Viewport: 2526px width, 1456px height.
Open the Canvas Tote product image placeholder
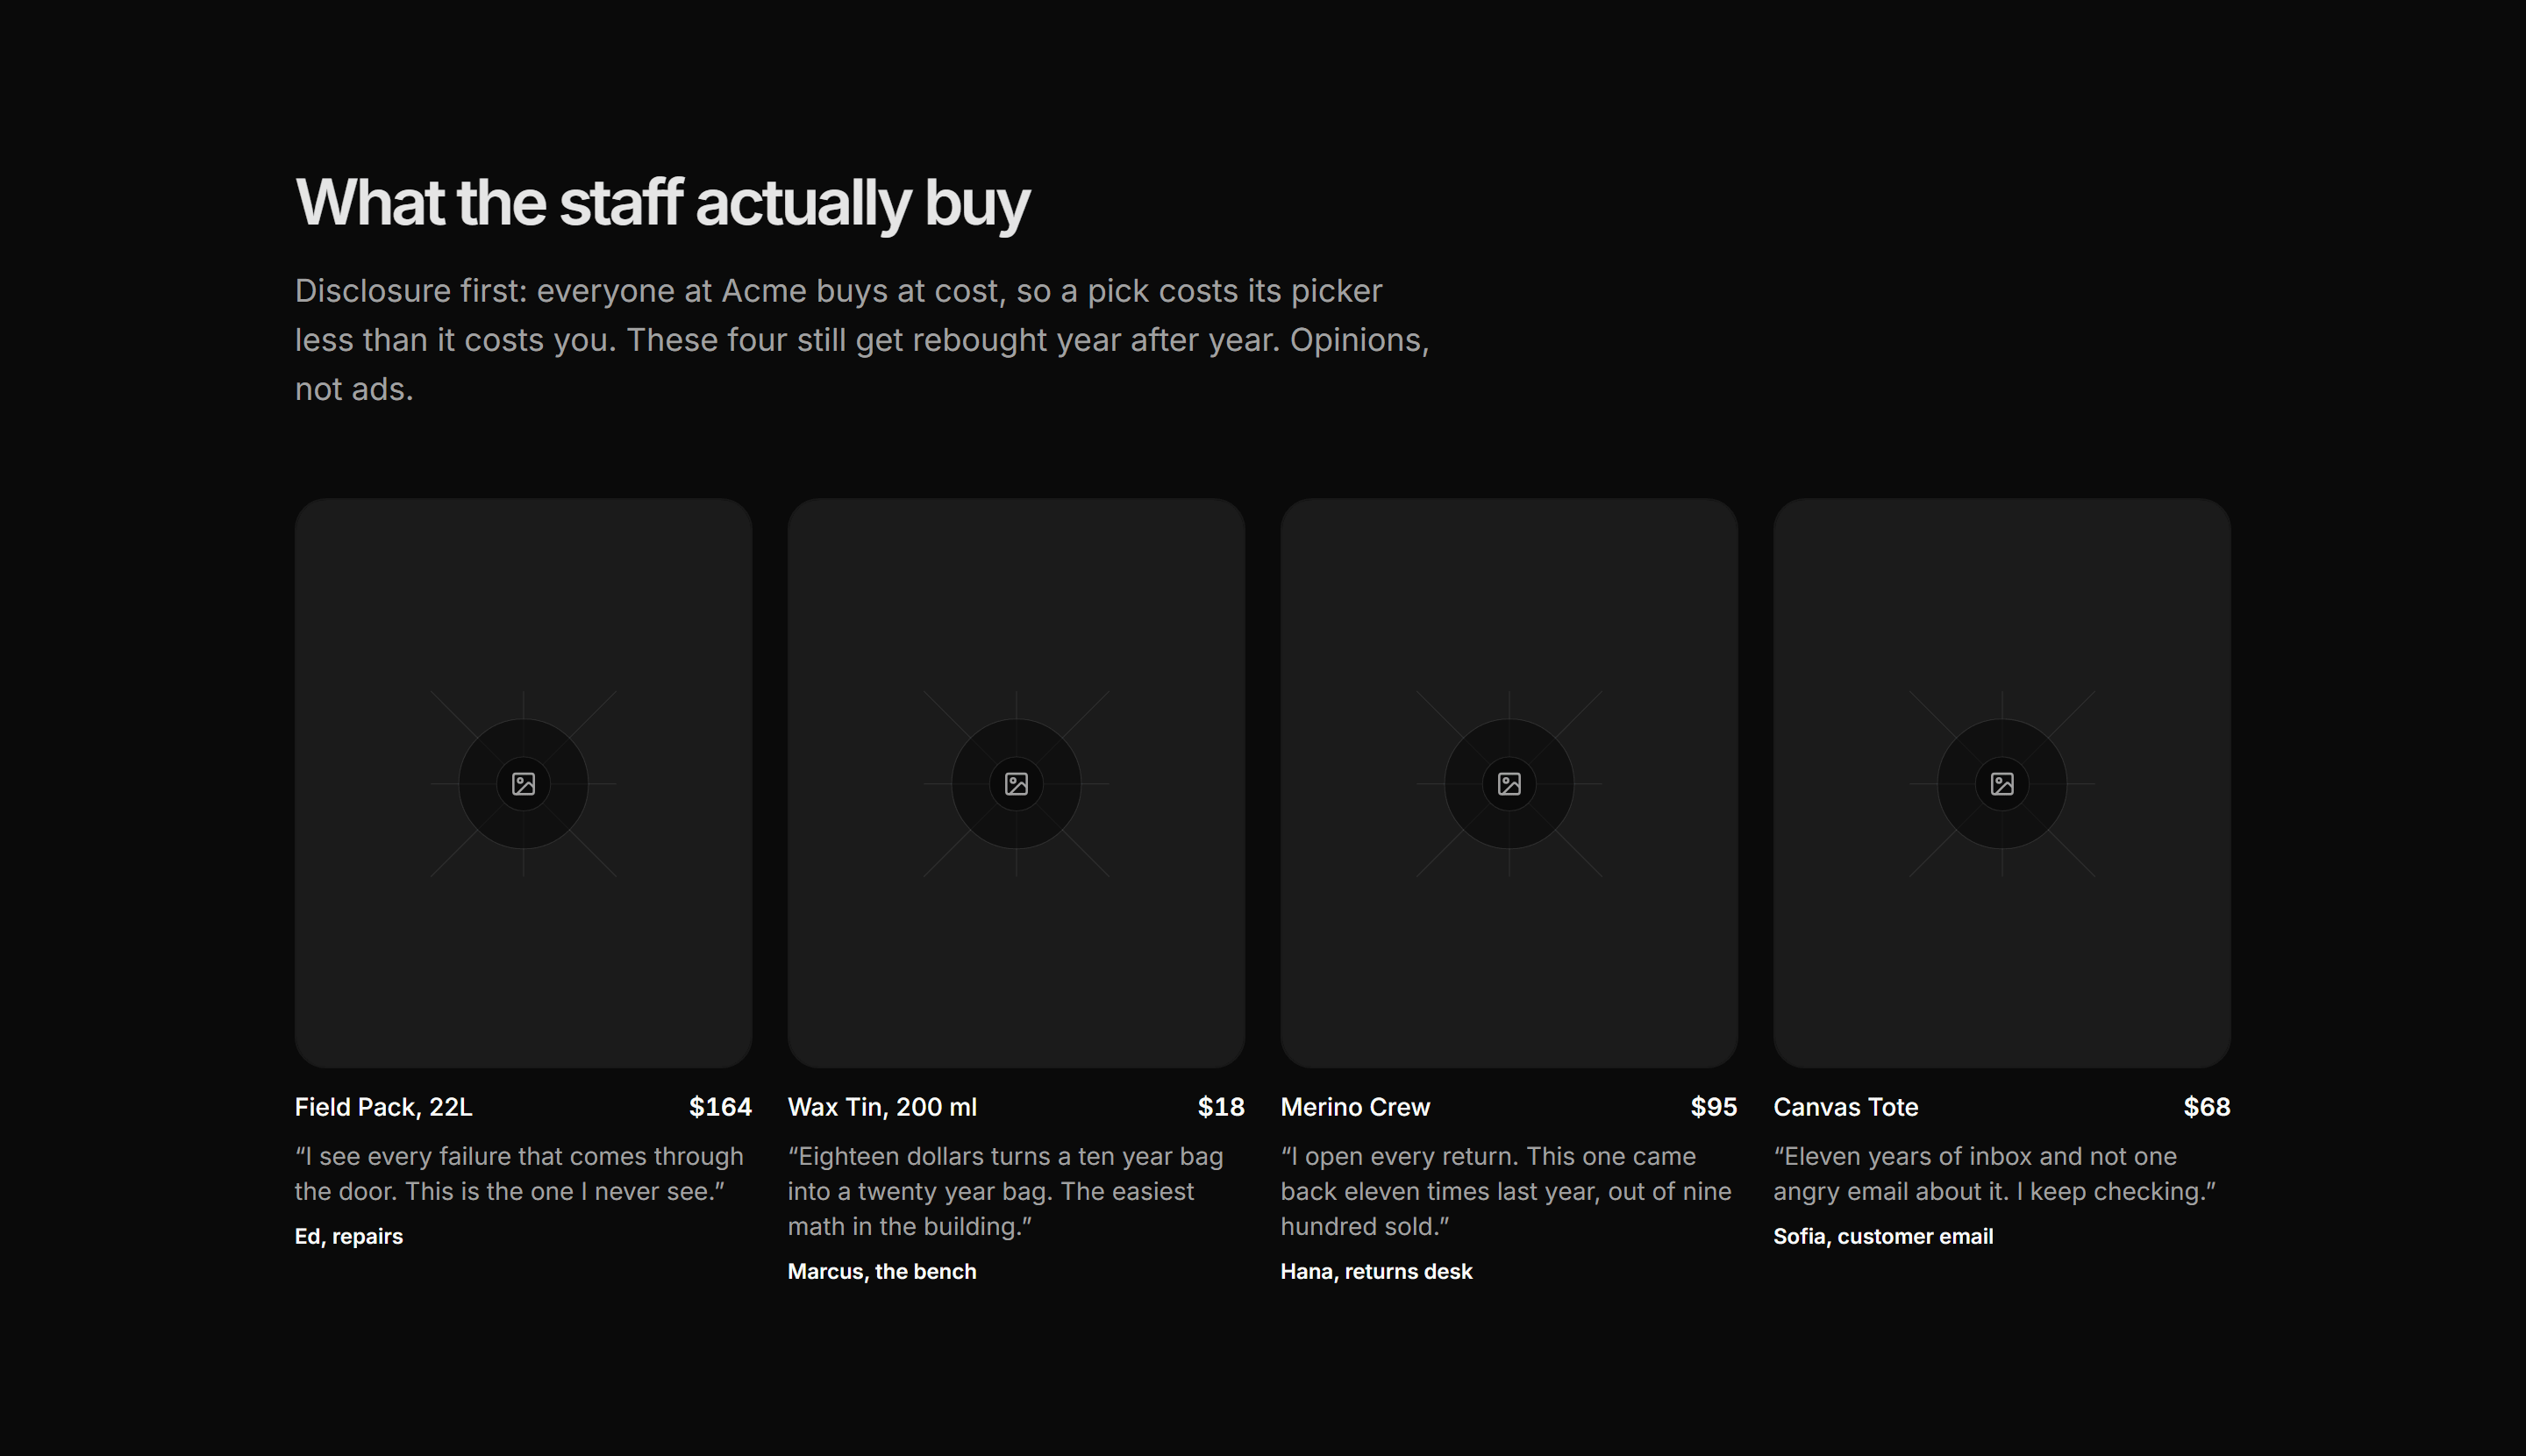tap(2002, 783)
